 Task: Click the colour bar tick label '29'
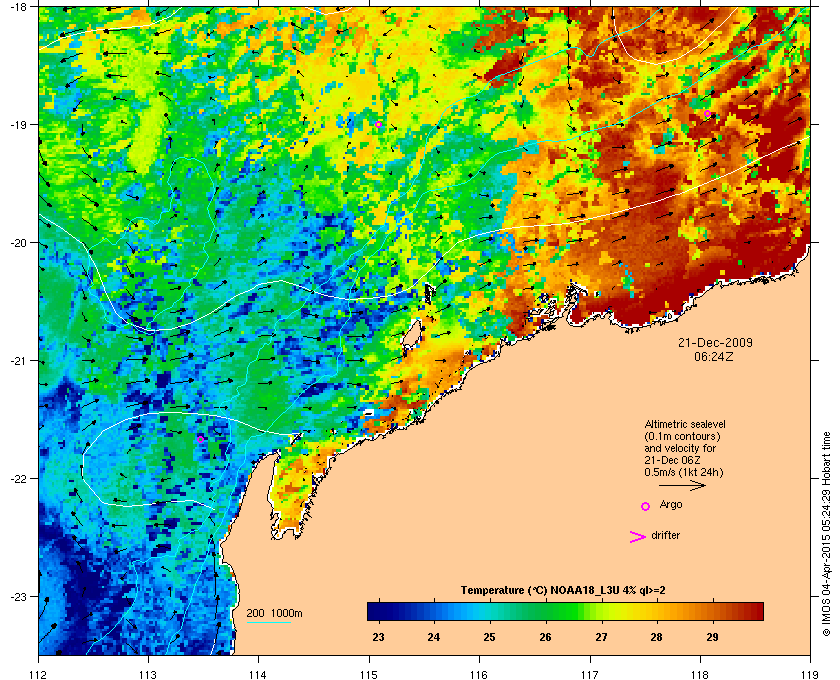(x=712, y=637)
